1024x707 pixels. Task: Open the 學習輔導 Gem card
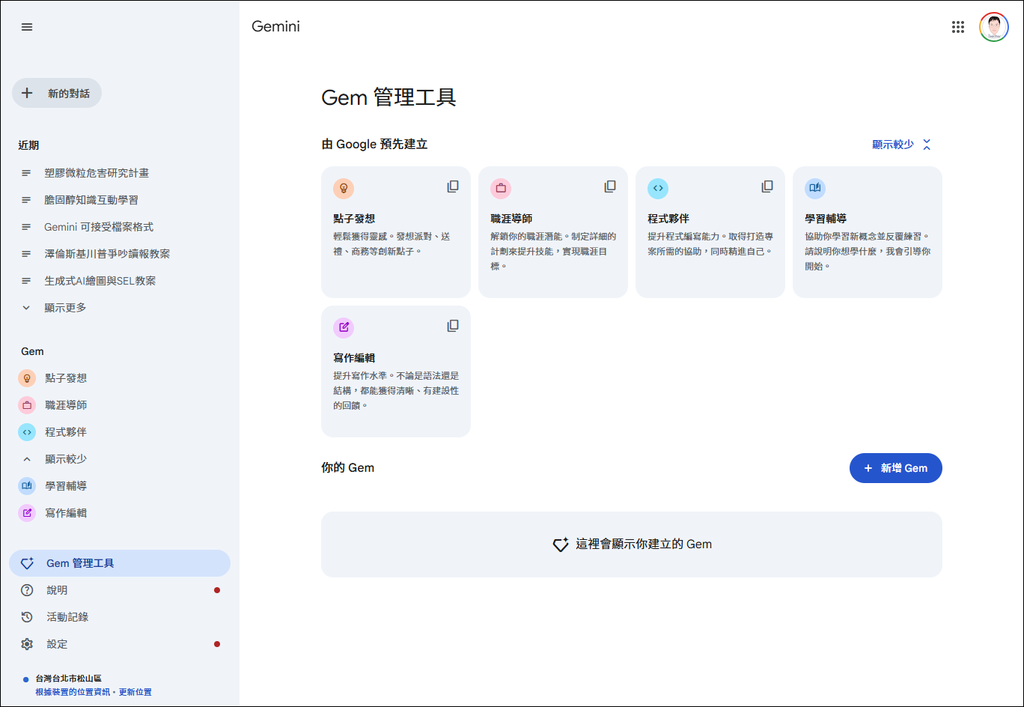click(867, 232)
